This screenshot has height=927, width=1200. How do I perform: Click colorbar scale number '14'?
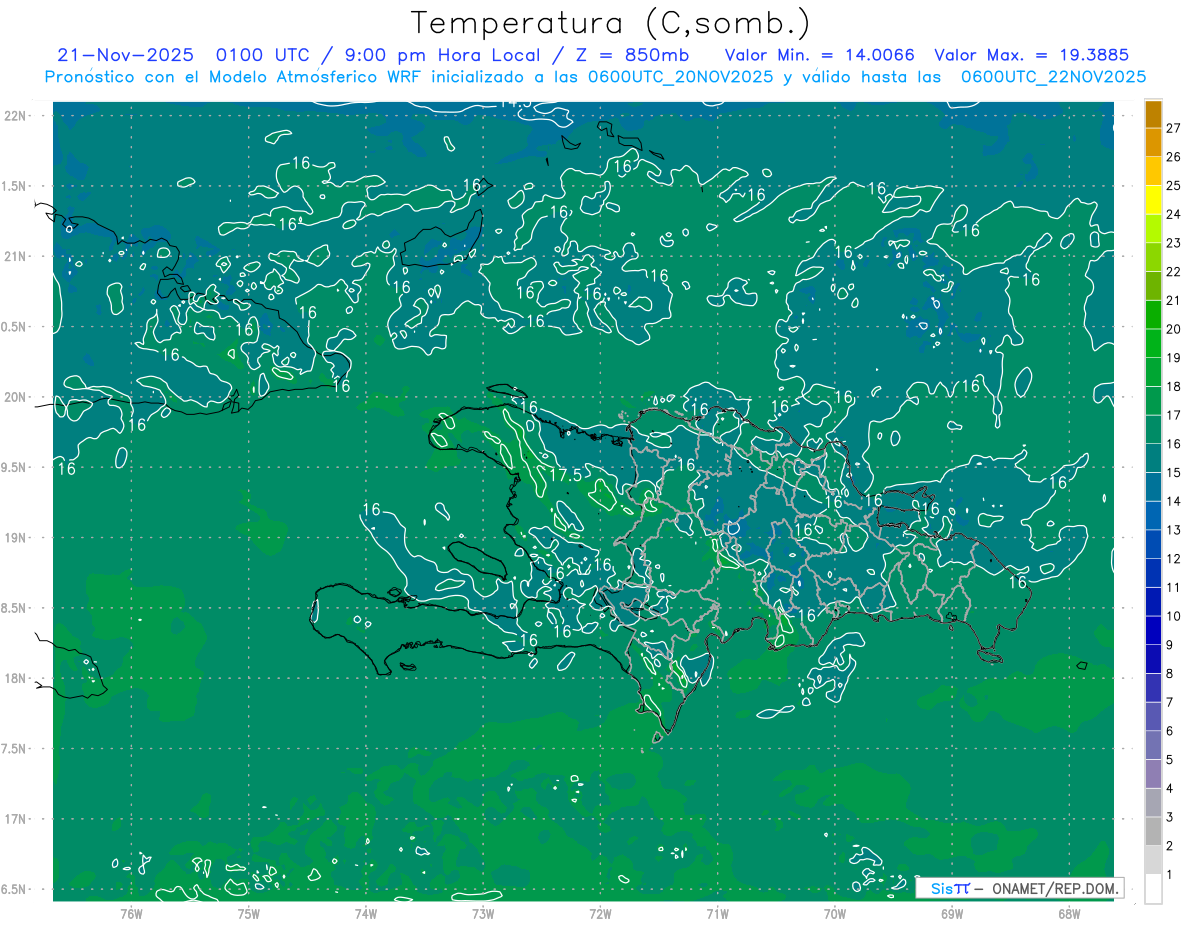[x=1174, y=501]
